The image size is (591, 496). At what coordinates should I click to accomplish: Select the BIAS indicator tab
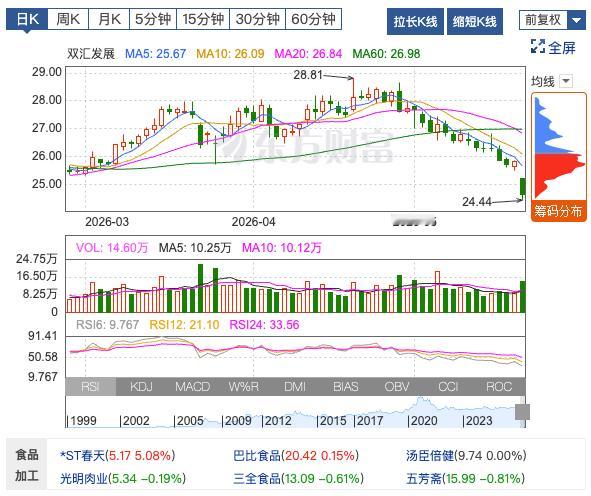(x=346, y=386)
